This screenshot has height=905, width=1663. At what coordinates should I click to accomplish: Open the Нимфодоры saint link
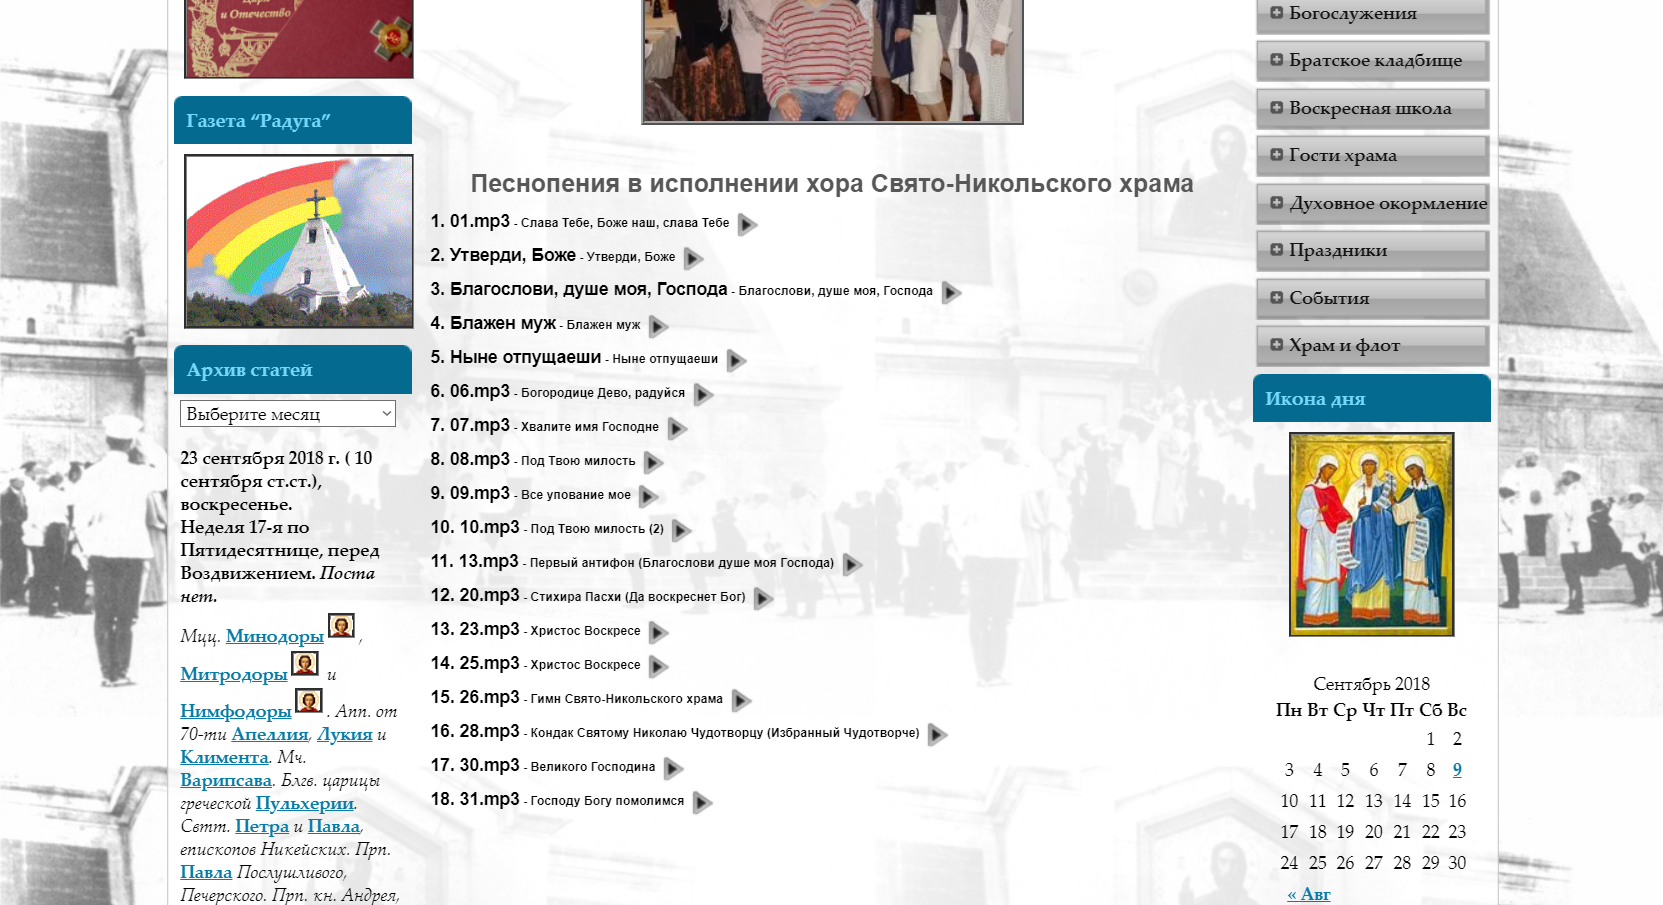[236, 711]
